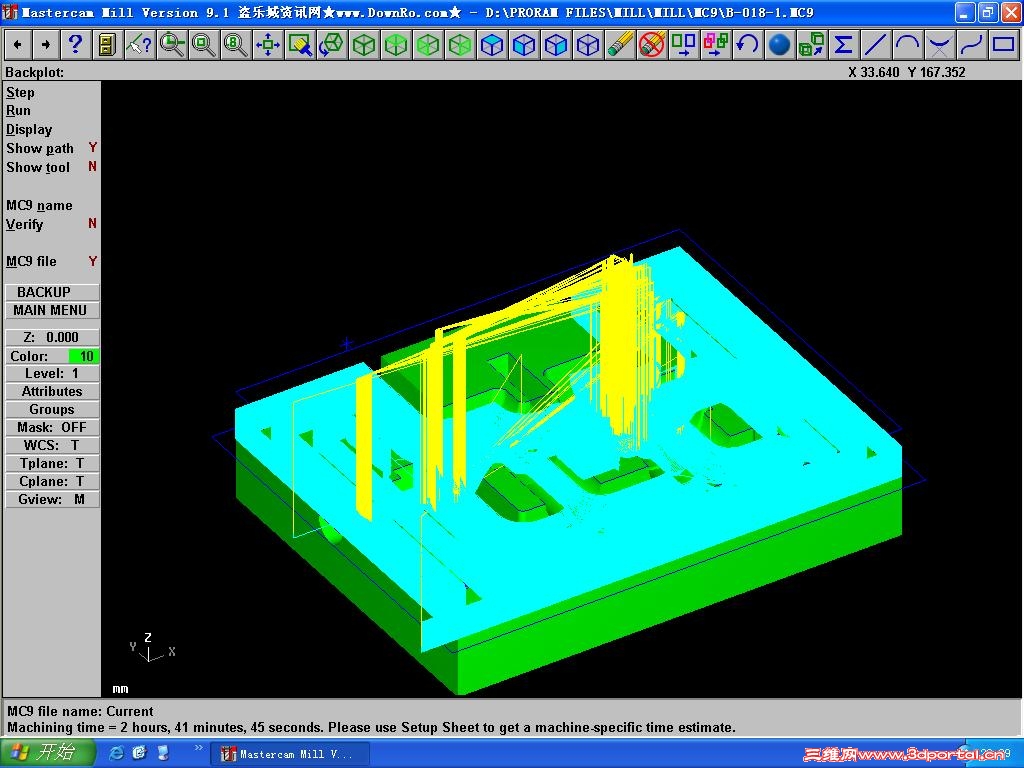
Task: Select the Zoom window magnifier icon
Action: (x=204, y=45)
